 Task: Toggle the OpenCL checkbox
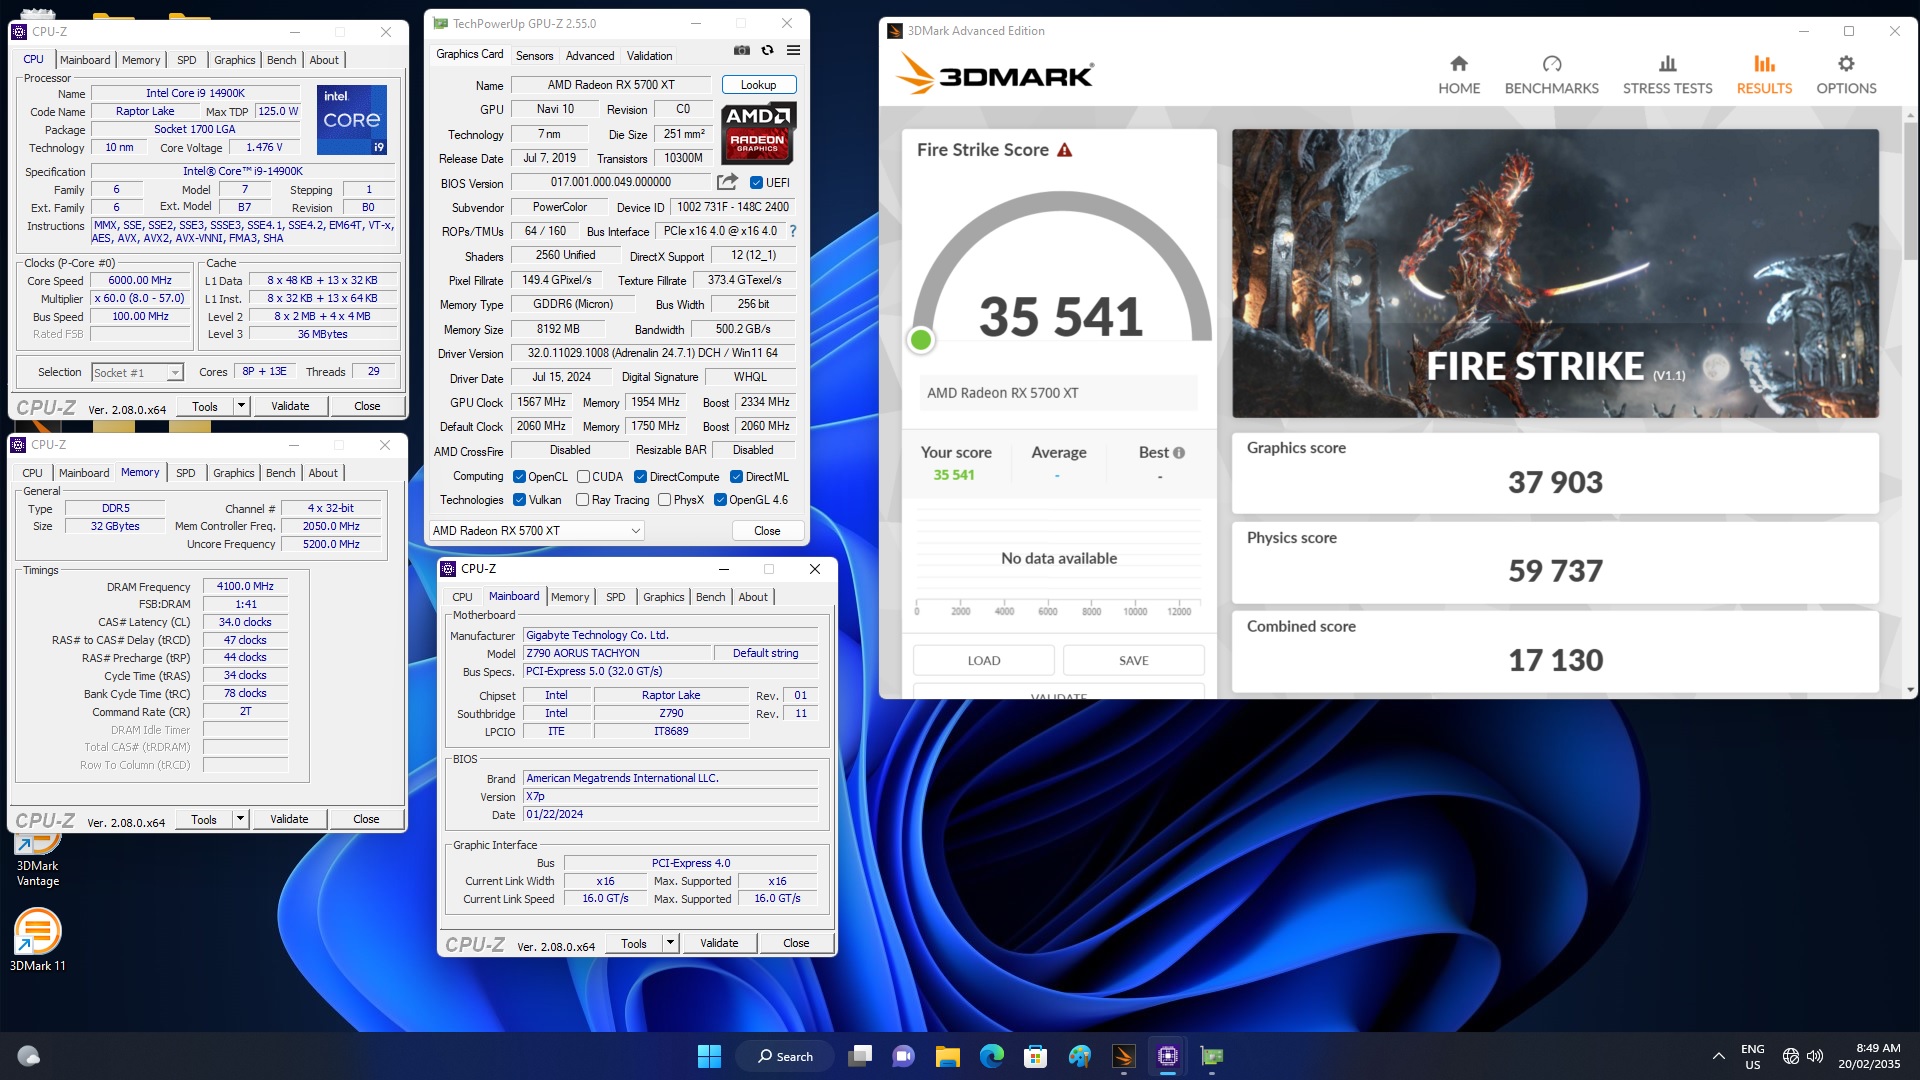click(x=519, y=477)
